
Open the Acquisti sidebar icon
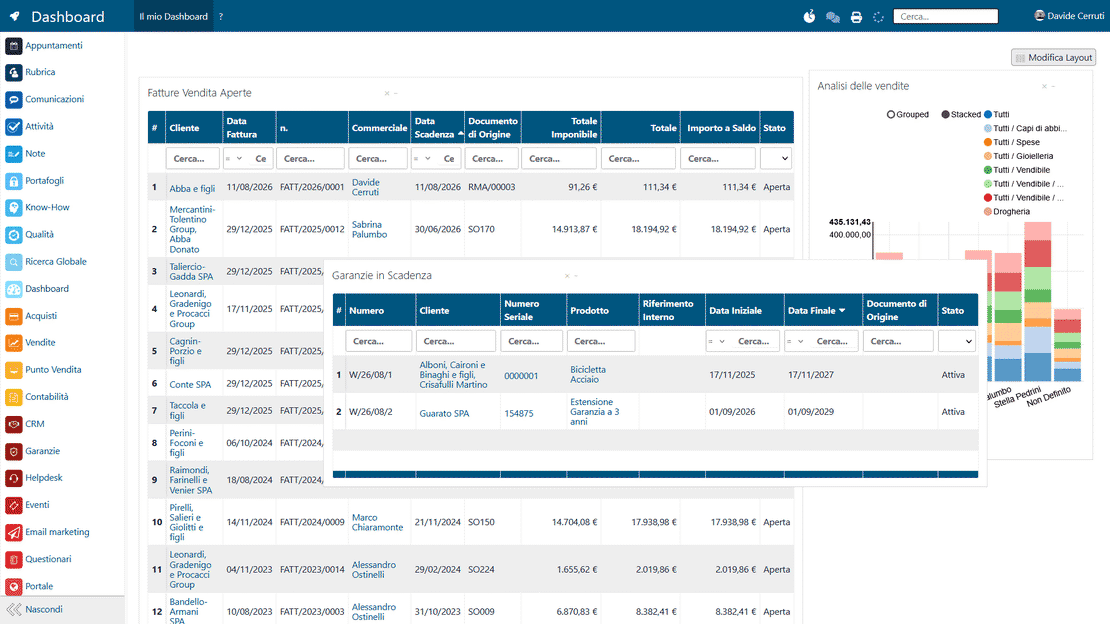[x=13, y=316]
